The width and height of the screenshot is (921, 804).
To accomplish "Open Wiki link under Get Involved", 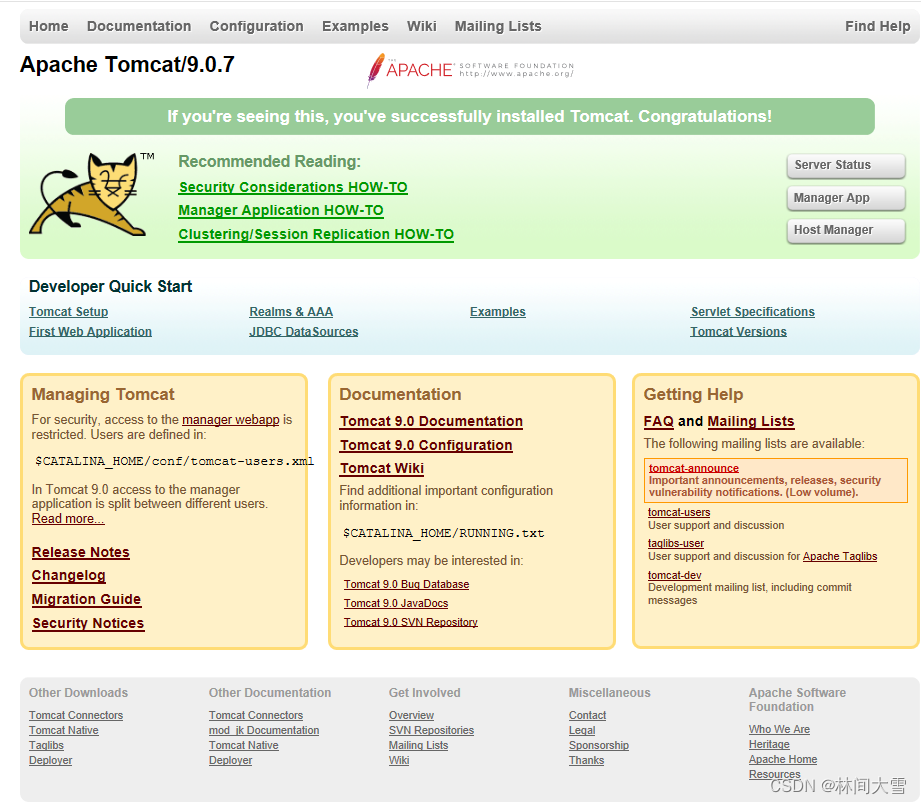I will point(399,761).
